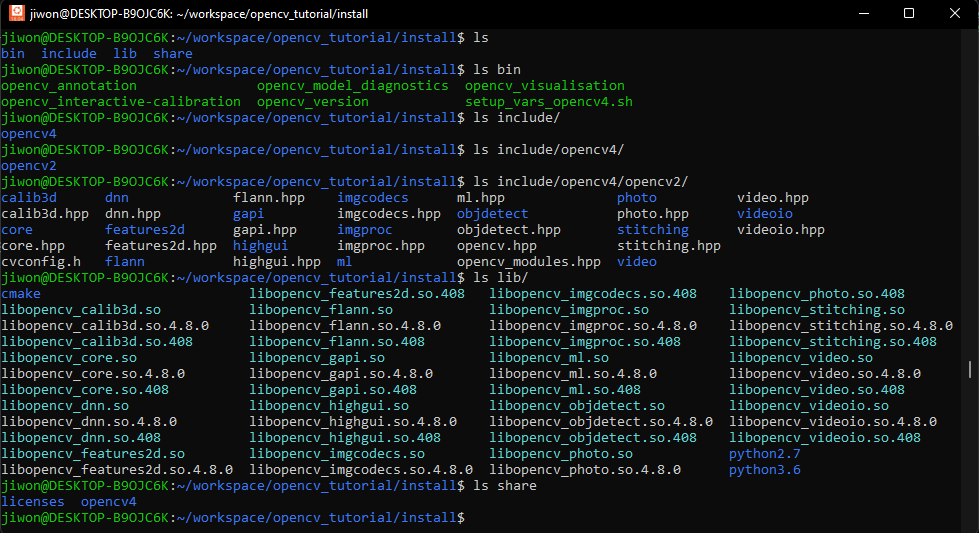This screenshot has height=533, width=979.
Task: Click 'libopencv_highgui.so.4.8.0' entry
Action: [x=353, y=422]
